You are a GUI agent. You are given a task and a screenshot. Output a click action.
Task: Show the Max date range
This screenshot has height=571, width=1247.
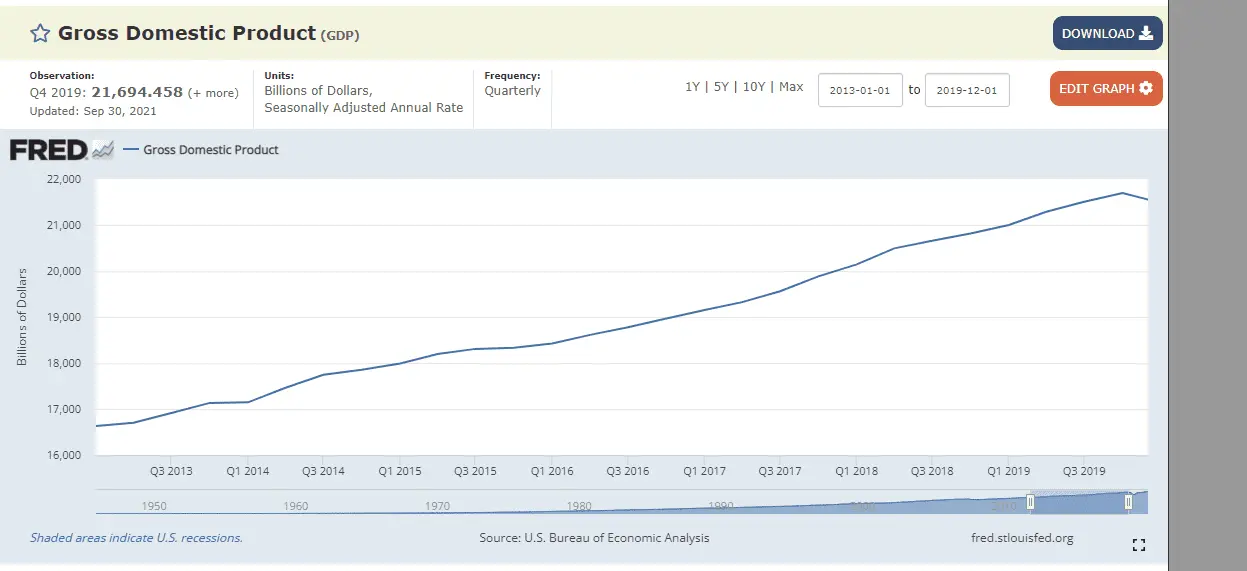coord(791,87)
